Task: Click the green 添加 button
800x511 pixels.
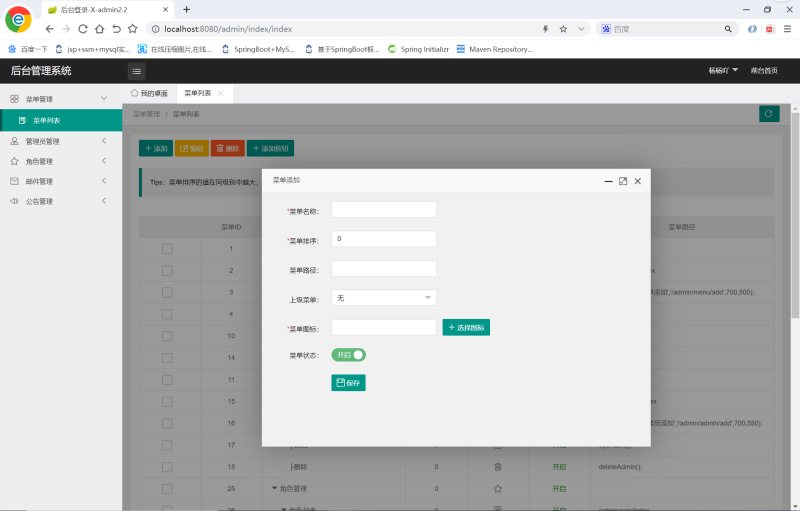Action: tap(156, 148)
